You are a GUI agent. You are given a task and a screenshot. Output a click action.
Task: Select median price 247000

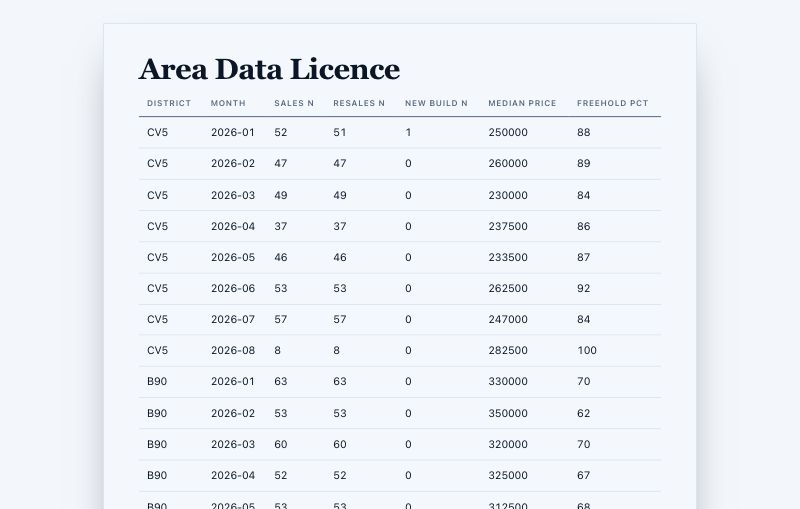tap(508, 320)
